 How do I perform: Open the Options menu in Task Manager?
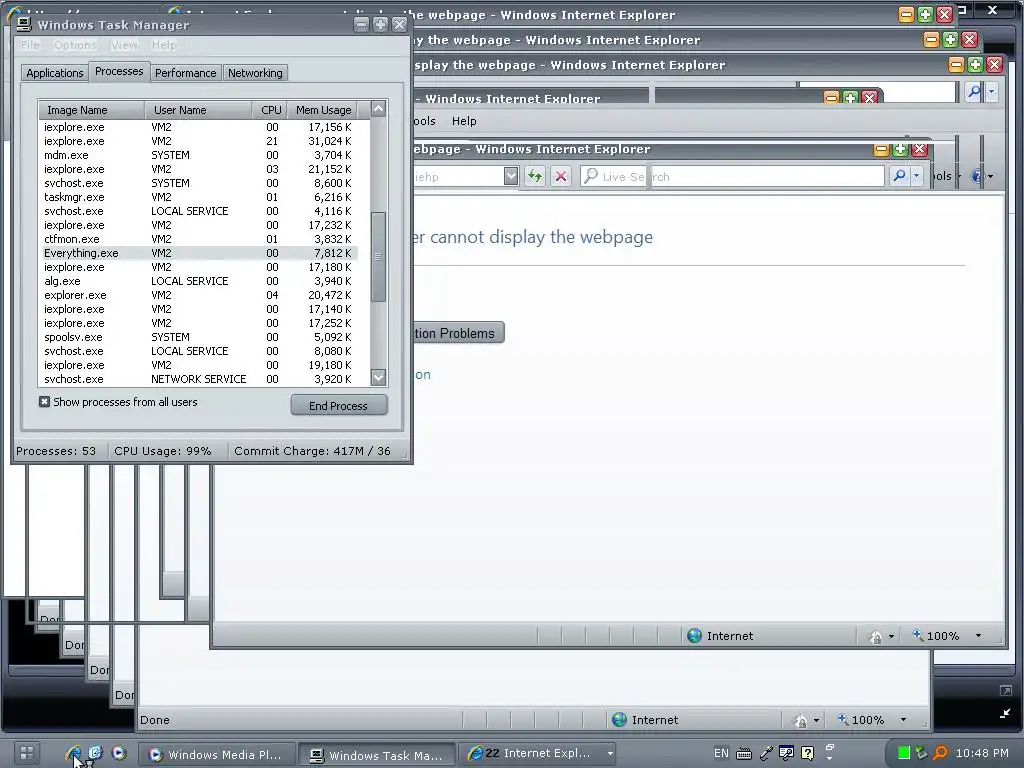pos(75,45)
